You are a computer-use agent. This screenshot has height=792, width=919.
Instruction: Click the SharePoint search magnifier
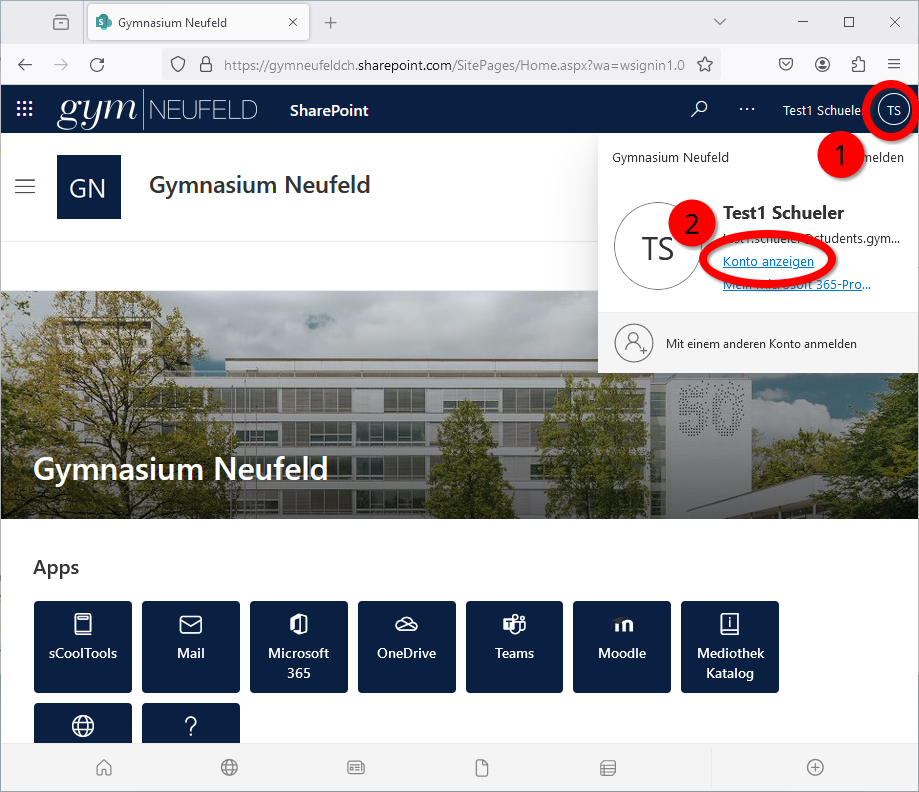(x=699, y=110)
